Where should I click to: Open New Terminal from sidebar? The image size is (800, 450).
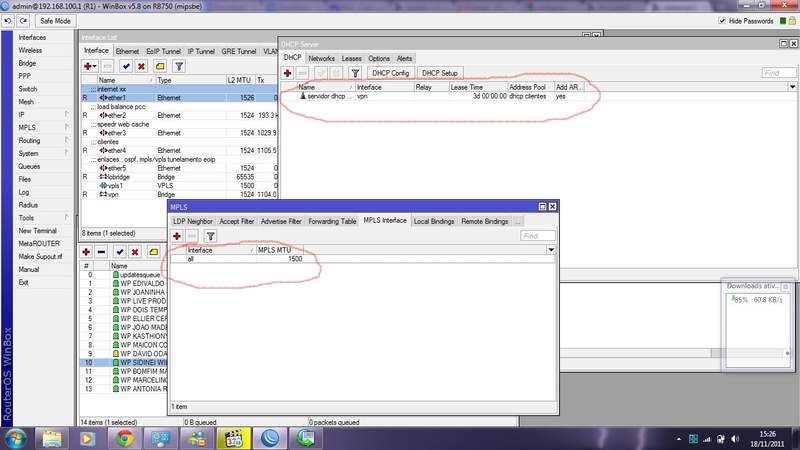37,231
